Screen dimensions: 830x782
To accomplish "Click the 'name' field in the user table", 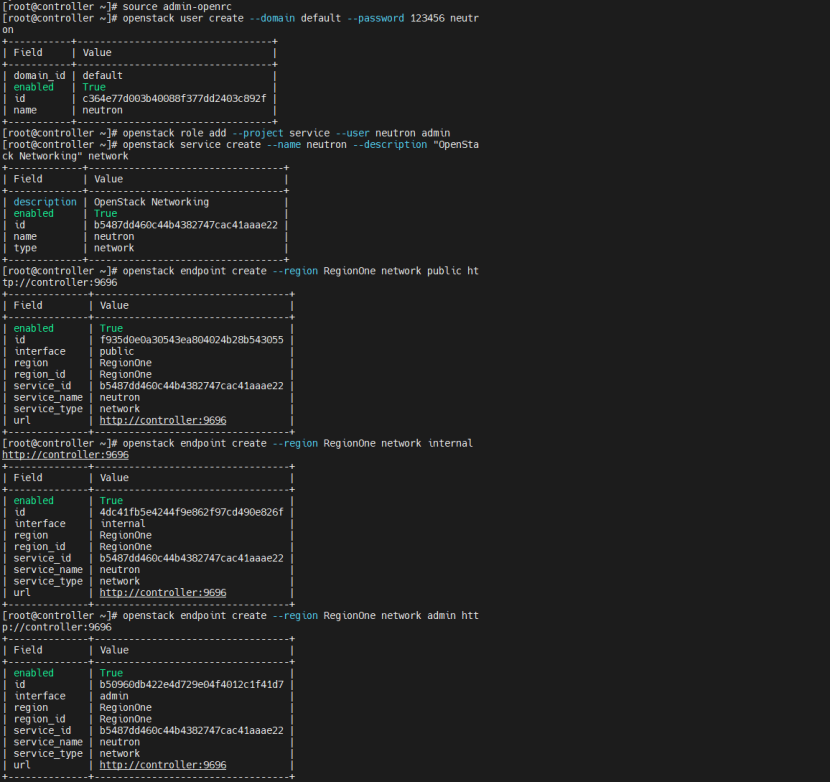I will [x=25, y=110].
